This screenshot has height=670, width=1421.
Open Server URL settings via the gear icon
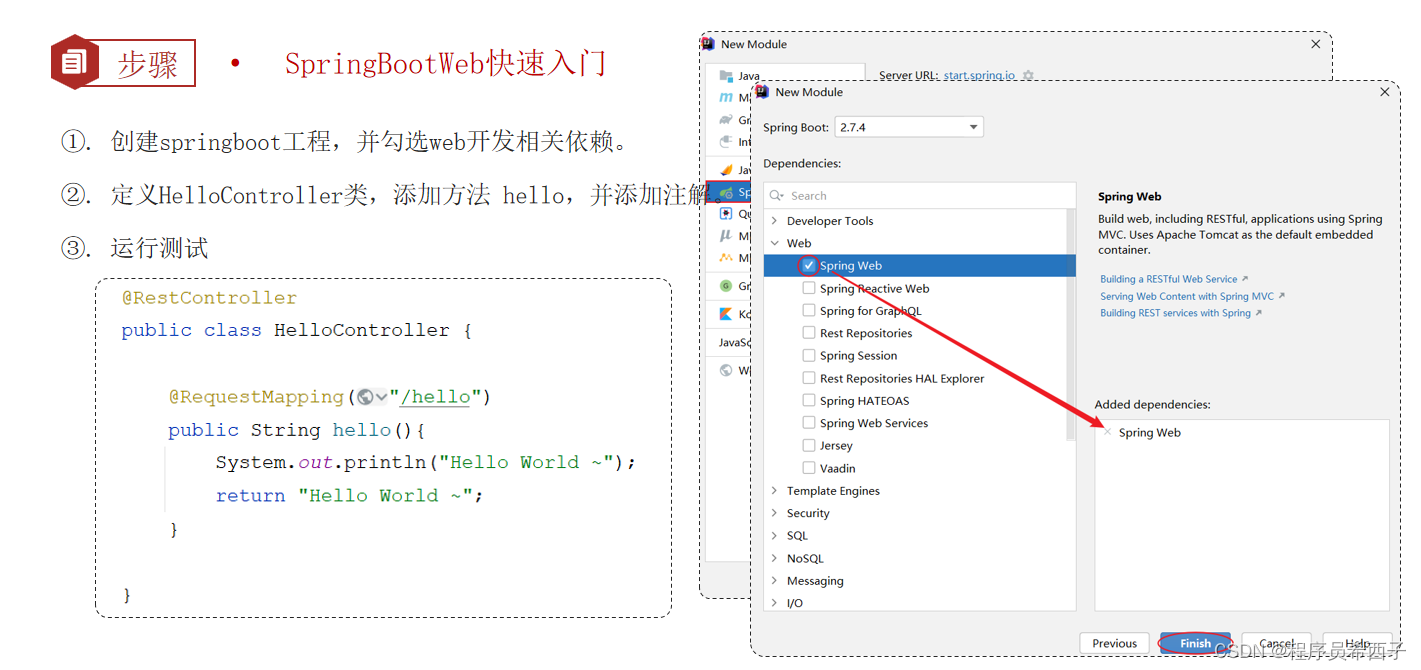point(1028,75)
